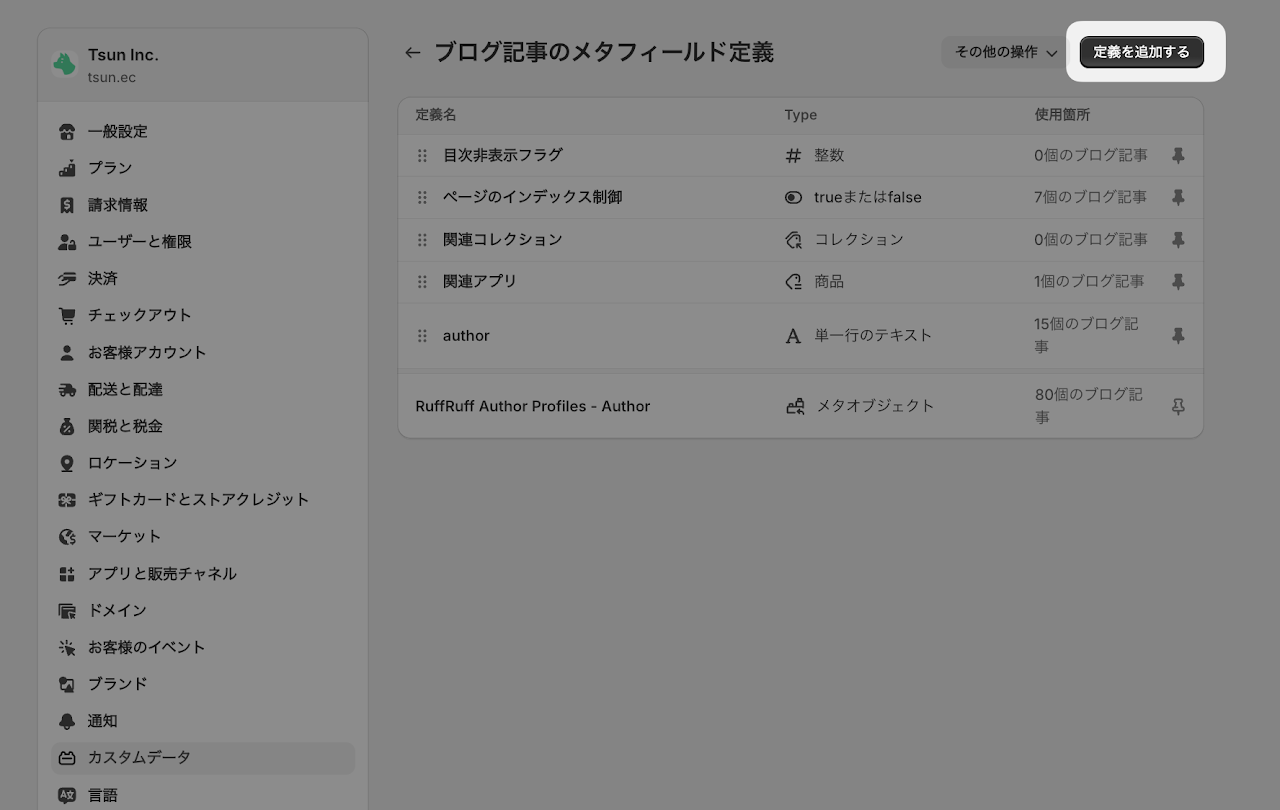The height and width of the screenshot is (810, 1280).
Task: Click the 通知 bell icon
Action: pos(67,721)
